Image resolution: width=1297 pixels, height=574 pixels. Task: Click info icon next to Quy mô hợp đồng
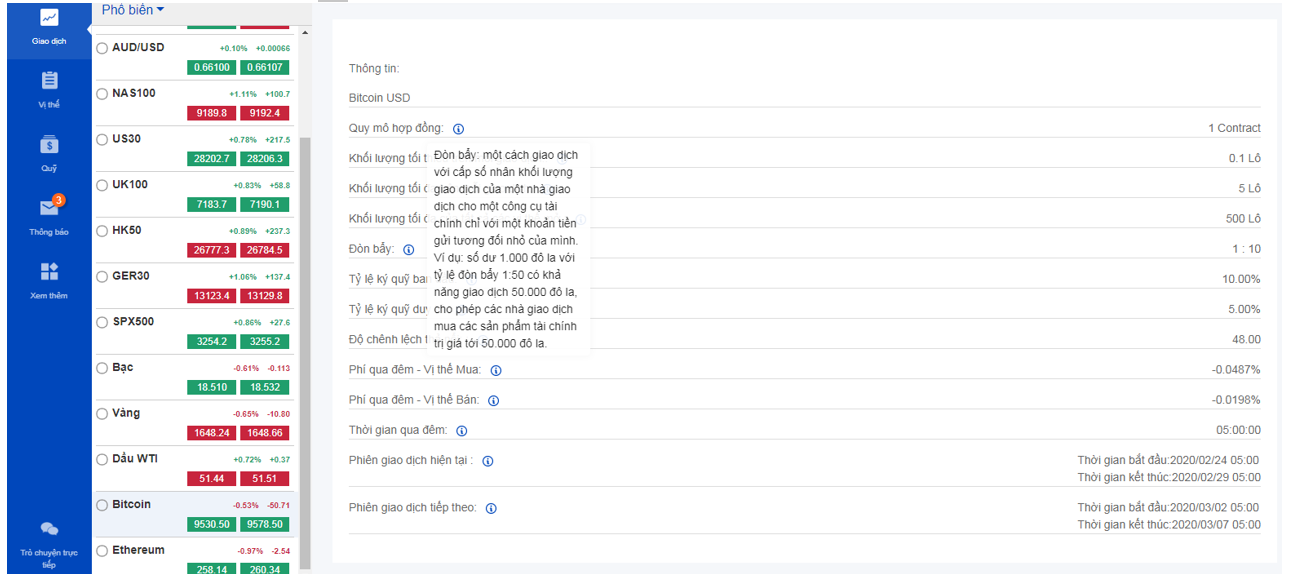tap(458, 129)
